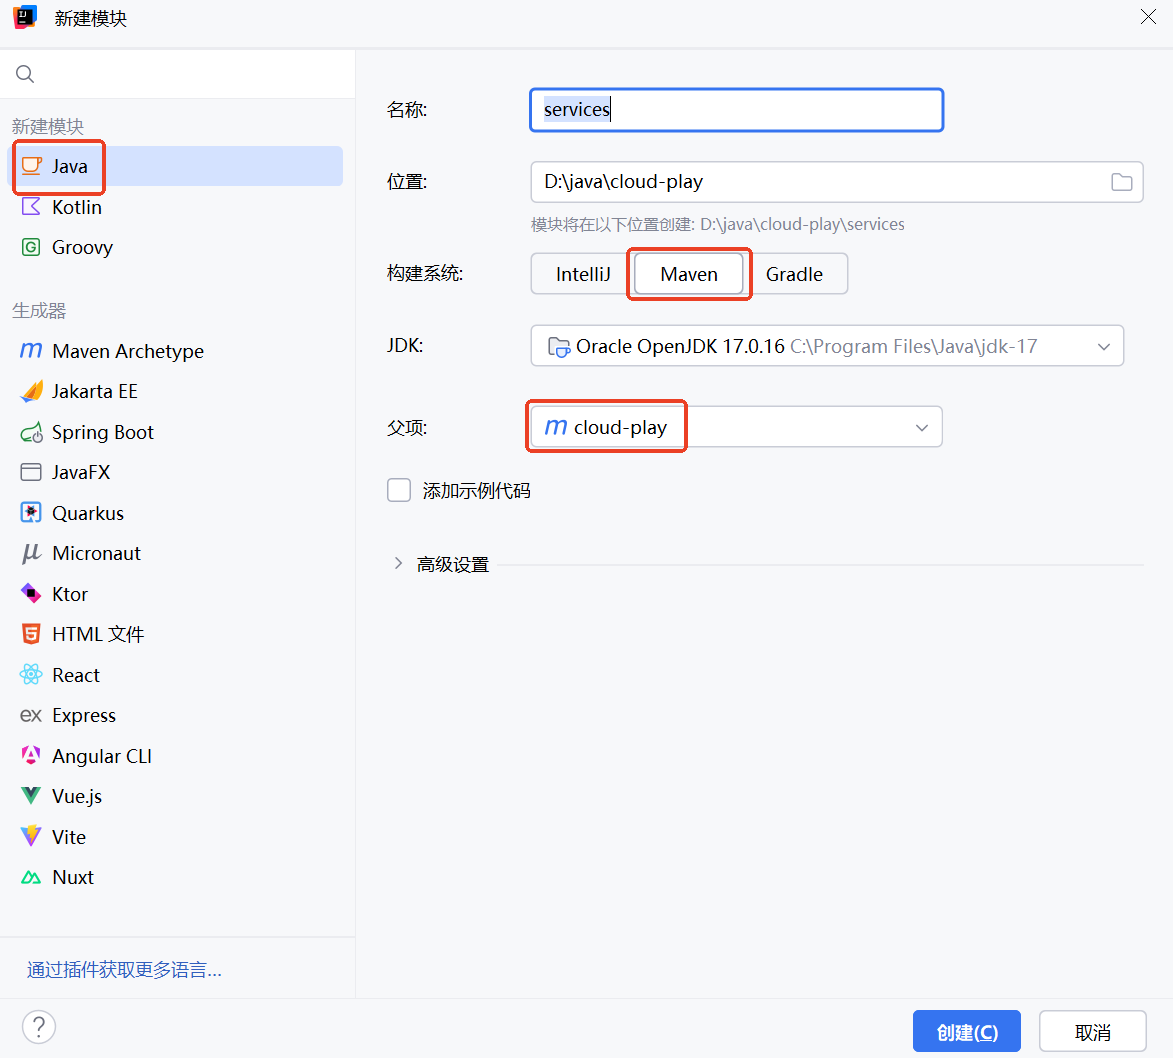This screenshot has height=1058, width=1173.
Task: Click the 取消 cancel button
Action: 1092,1032
